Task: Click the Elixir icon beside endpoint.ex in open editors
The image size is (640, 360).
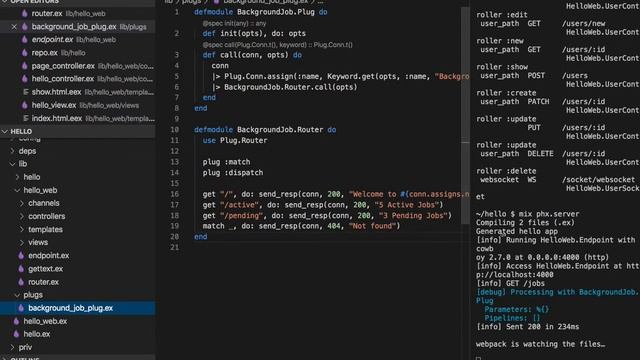Action: (x=24, y=40)
